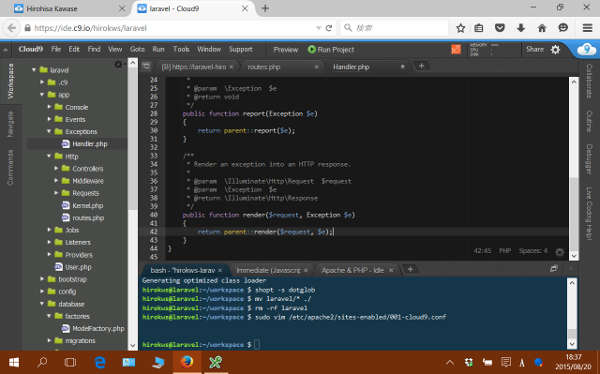
Task: Reload the page with the refresh icon
Action: tap(329, 28)
